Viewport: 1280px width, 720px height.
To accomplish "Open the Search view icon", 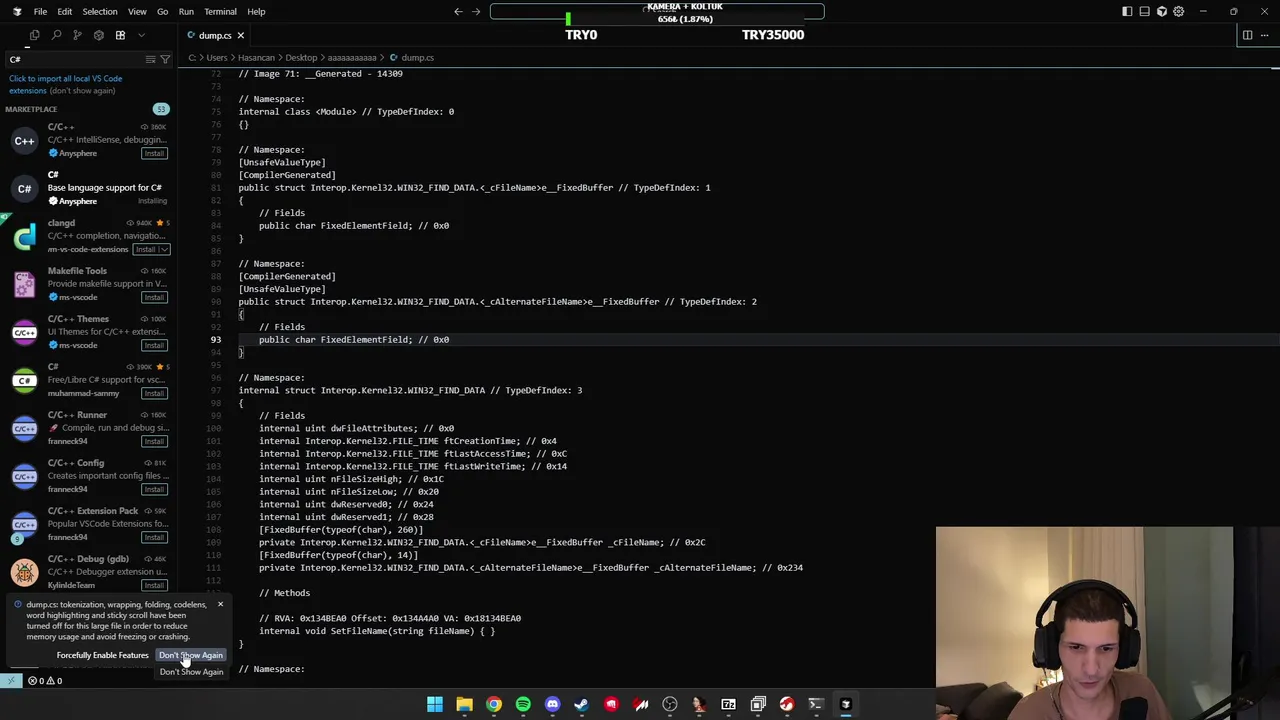I will point(56,35).
